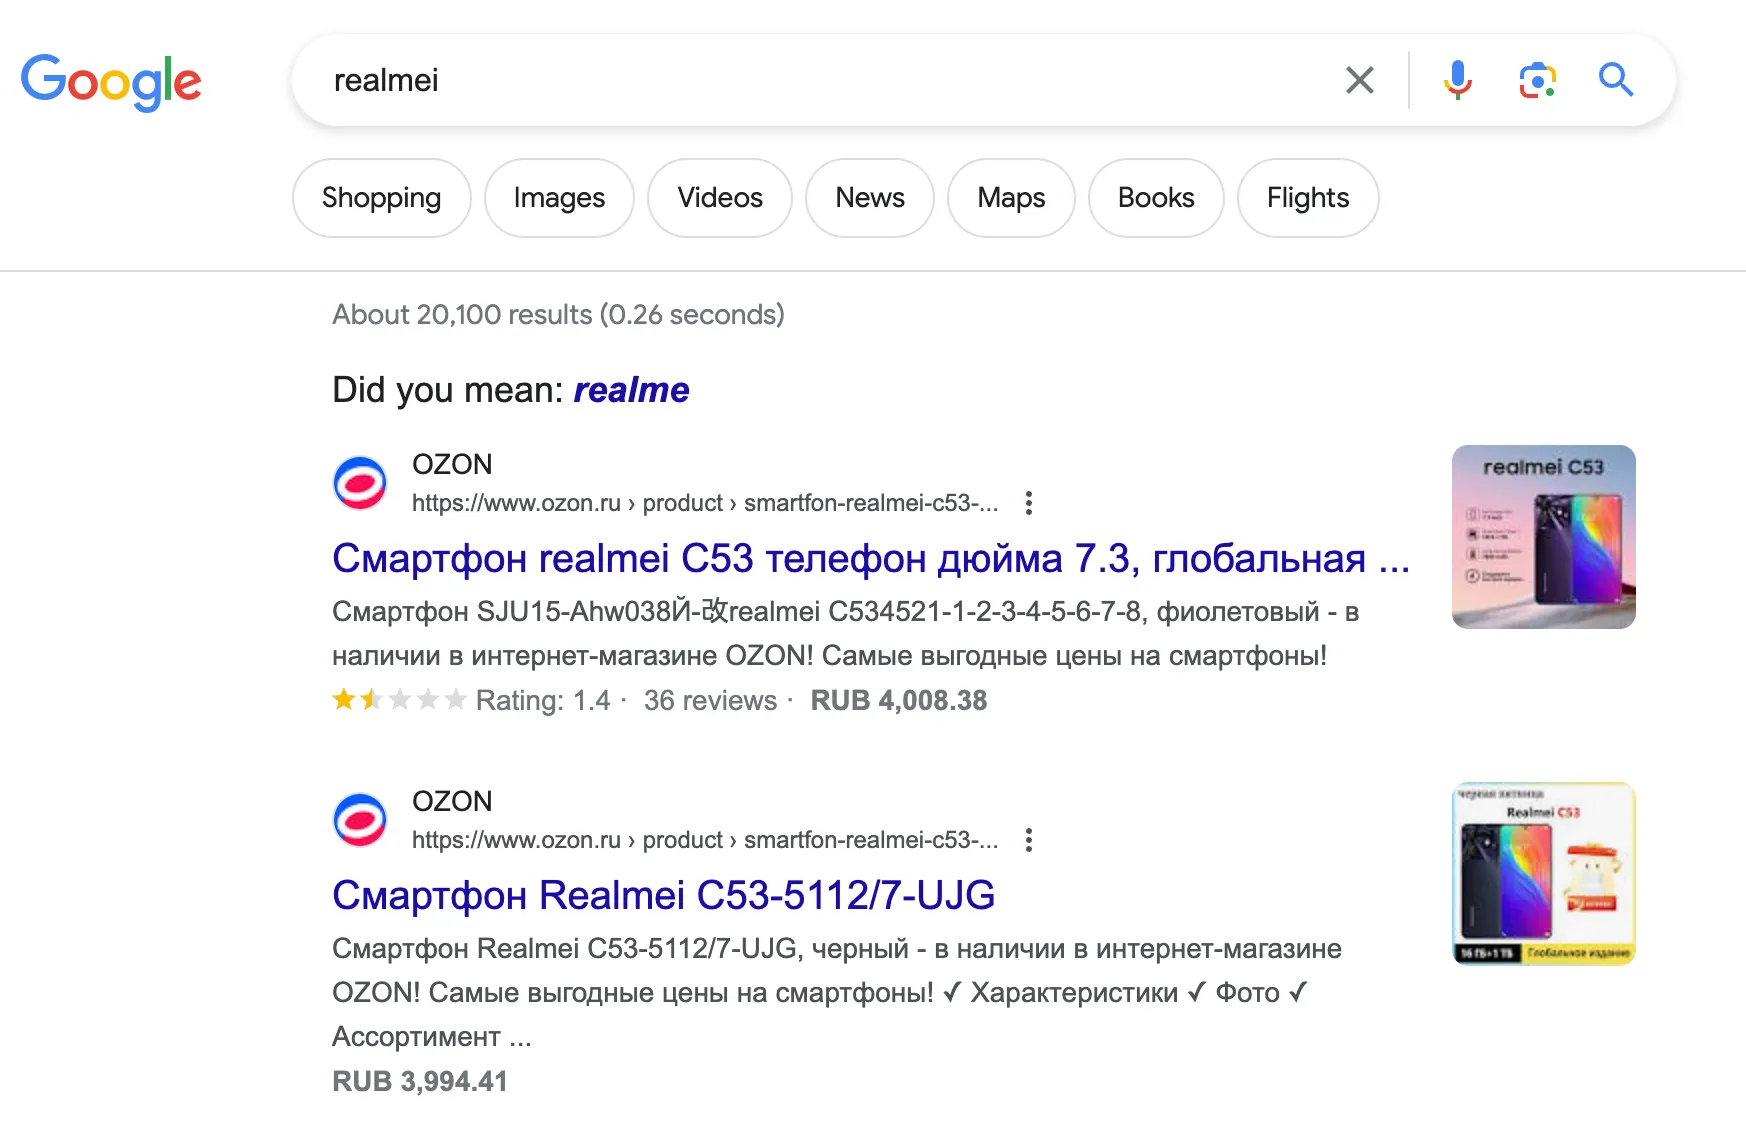Switch to the Shopping results tab
1746x1130 pixels.
tap(381, 198)
